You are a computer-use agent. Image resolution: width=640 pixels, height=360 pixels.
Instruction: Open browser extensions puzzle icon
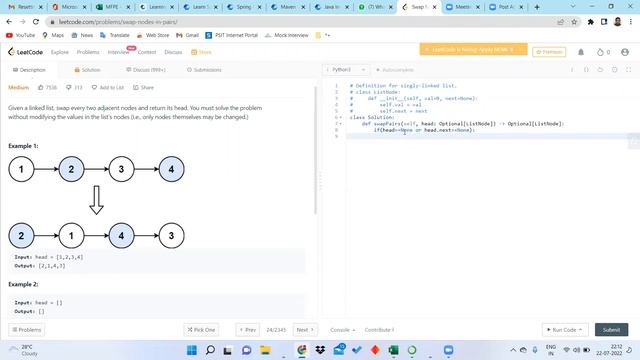pyautogui.click(x=590, y=22)
